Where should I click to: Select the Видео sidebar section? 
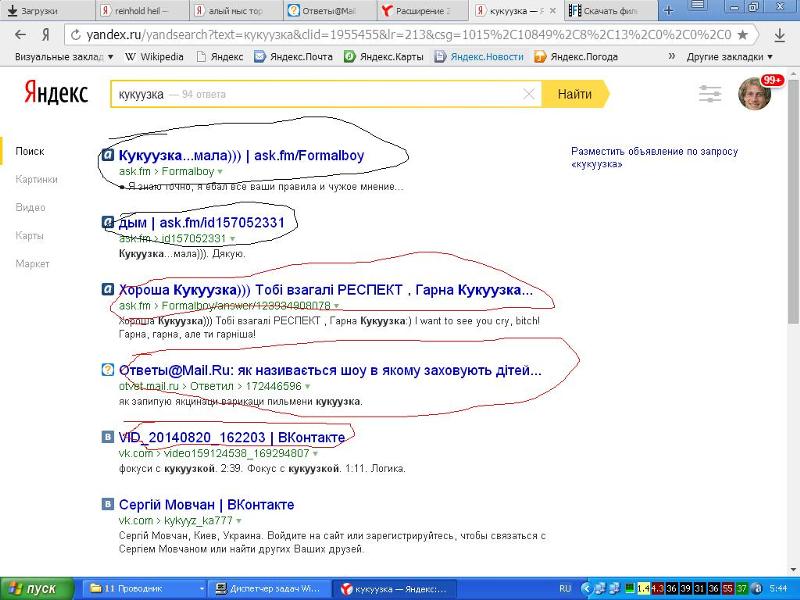[30, 207]
